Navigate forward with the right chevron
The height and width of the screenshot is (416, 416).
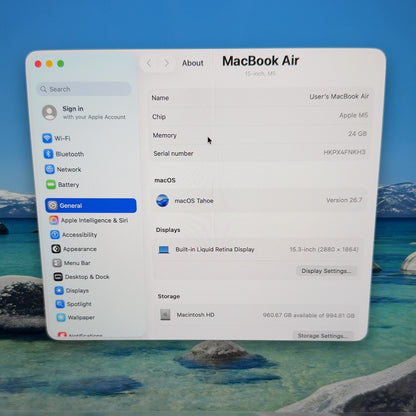click(x=166, y=63)
